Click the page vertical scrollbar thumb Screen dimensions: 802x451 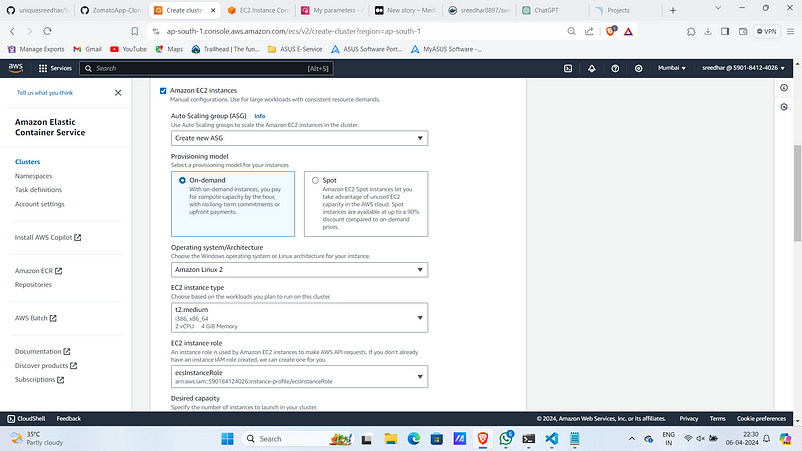[797, 193]
